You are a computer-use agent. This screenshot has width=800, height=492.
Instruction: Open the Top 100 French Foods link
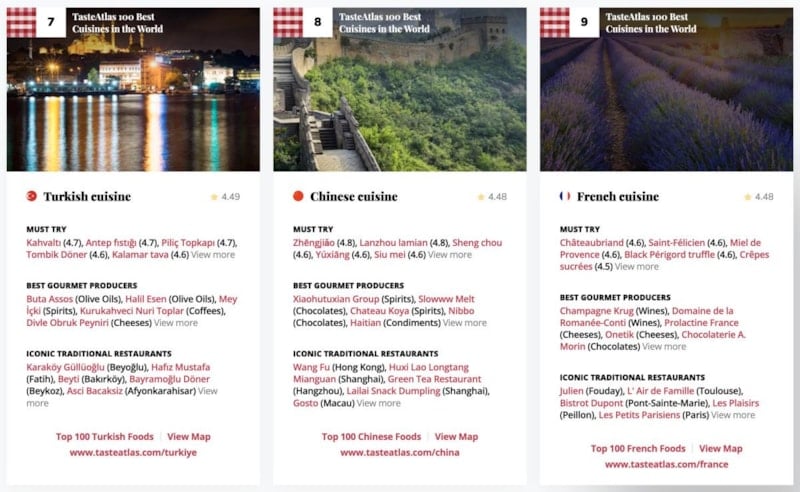pos(638,448)
